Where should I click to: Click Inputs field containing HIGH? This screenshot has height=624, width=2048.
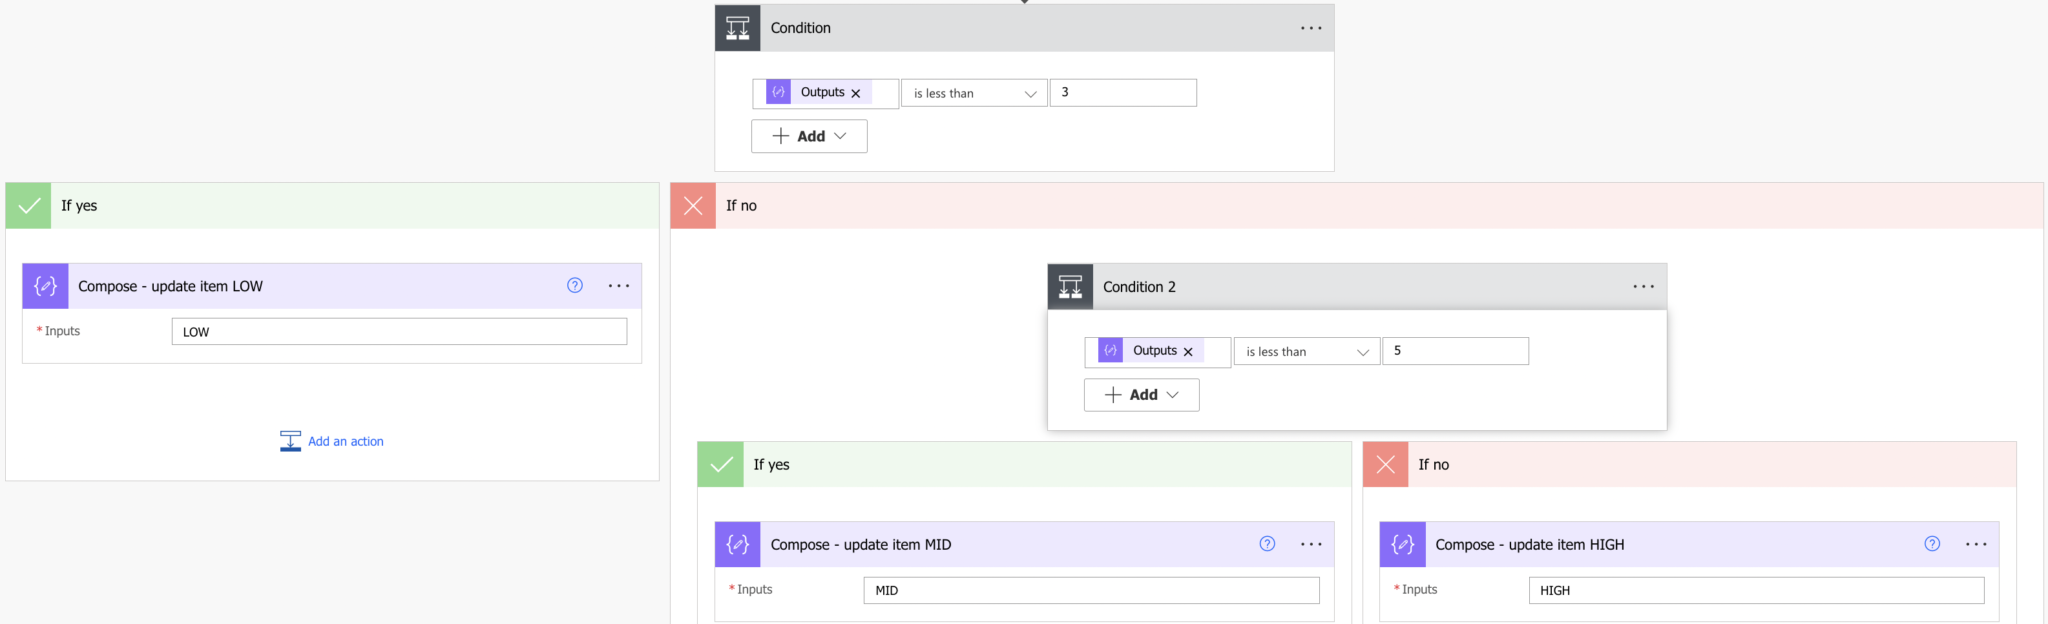1756,590
